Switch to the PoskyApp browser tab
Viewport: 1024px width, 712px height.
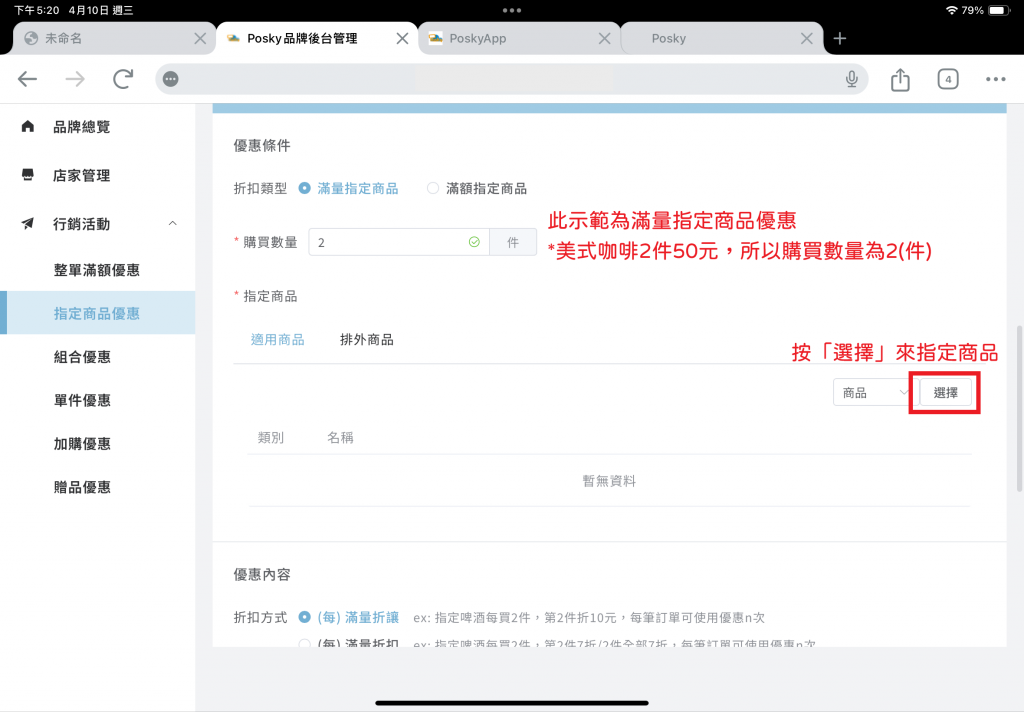click(x=519, y=39)
